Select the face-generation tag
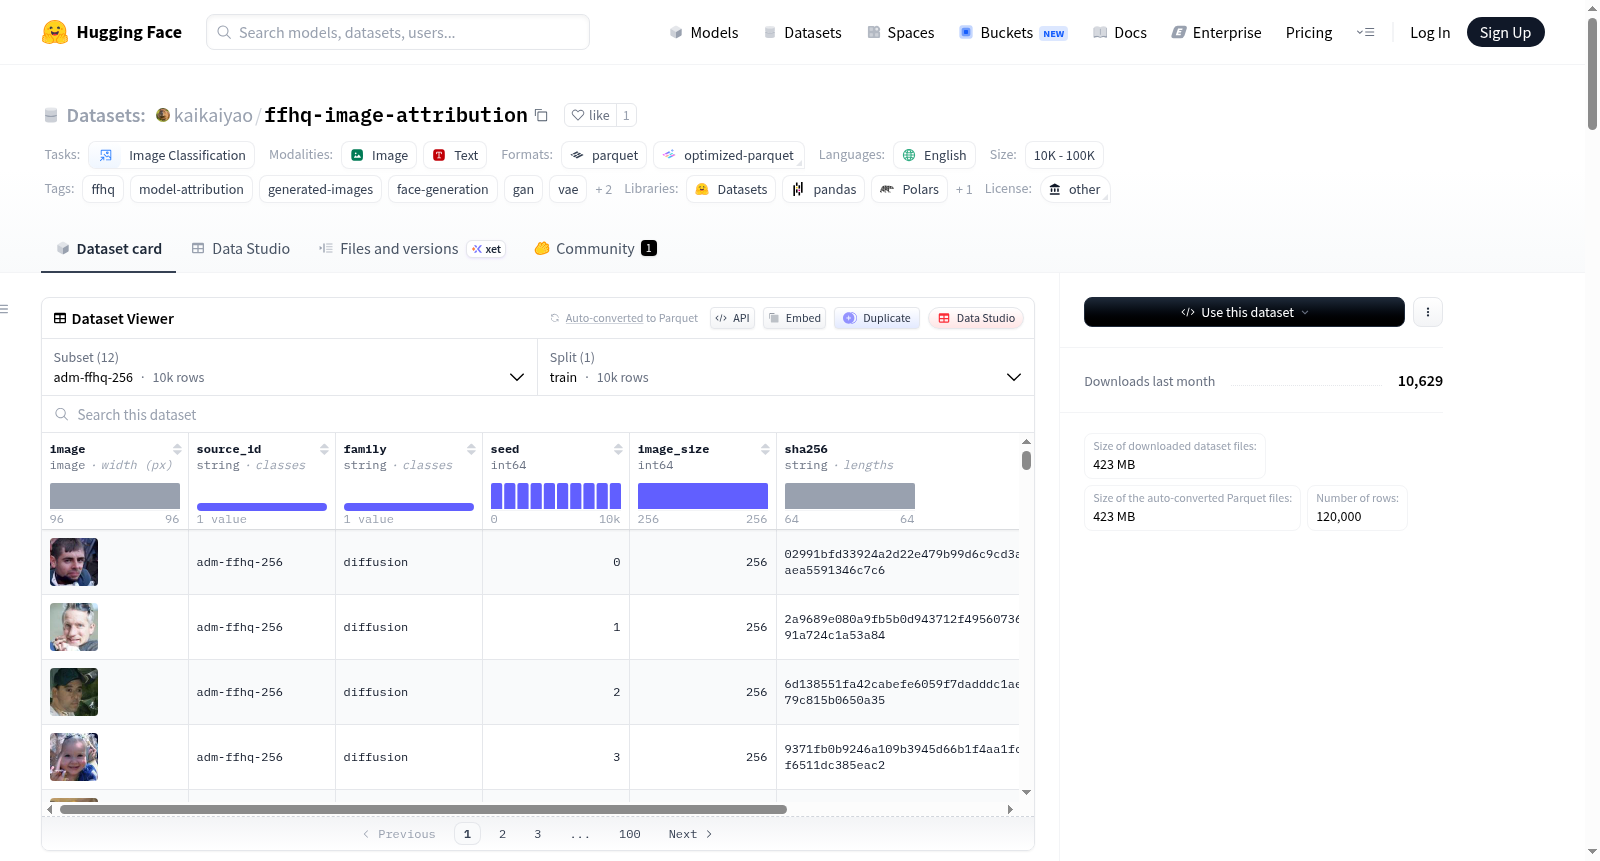This screenshot has height=861, width=1600. coord(442,189)
